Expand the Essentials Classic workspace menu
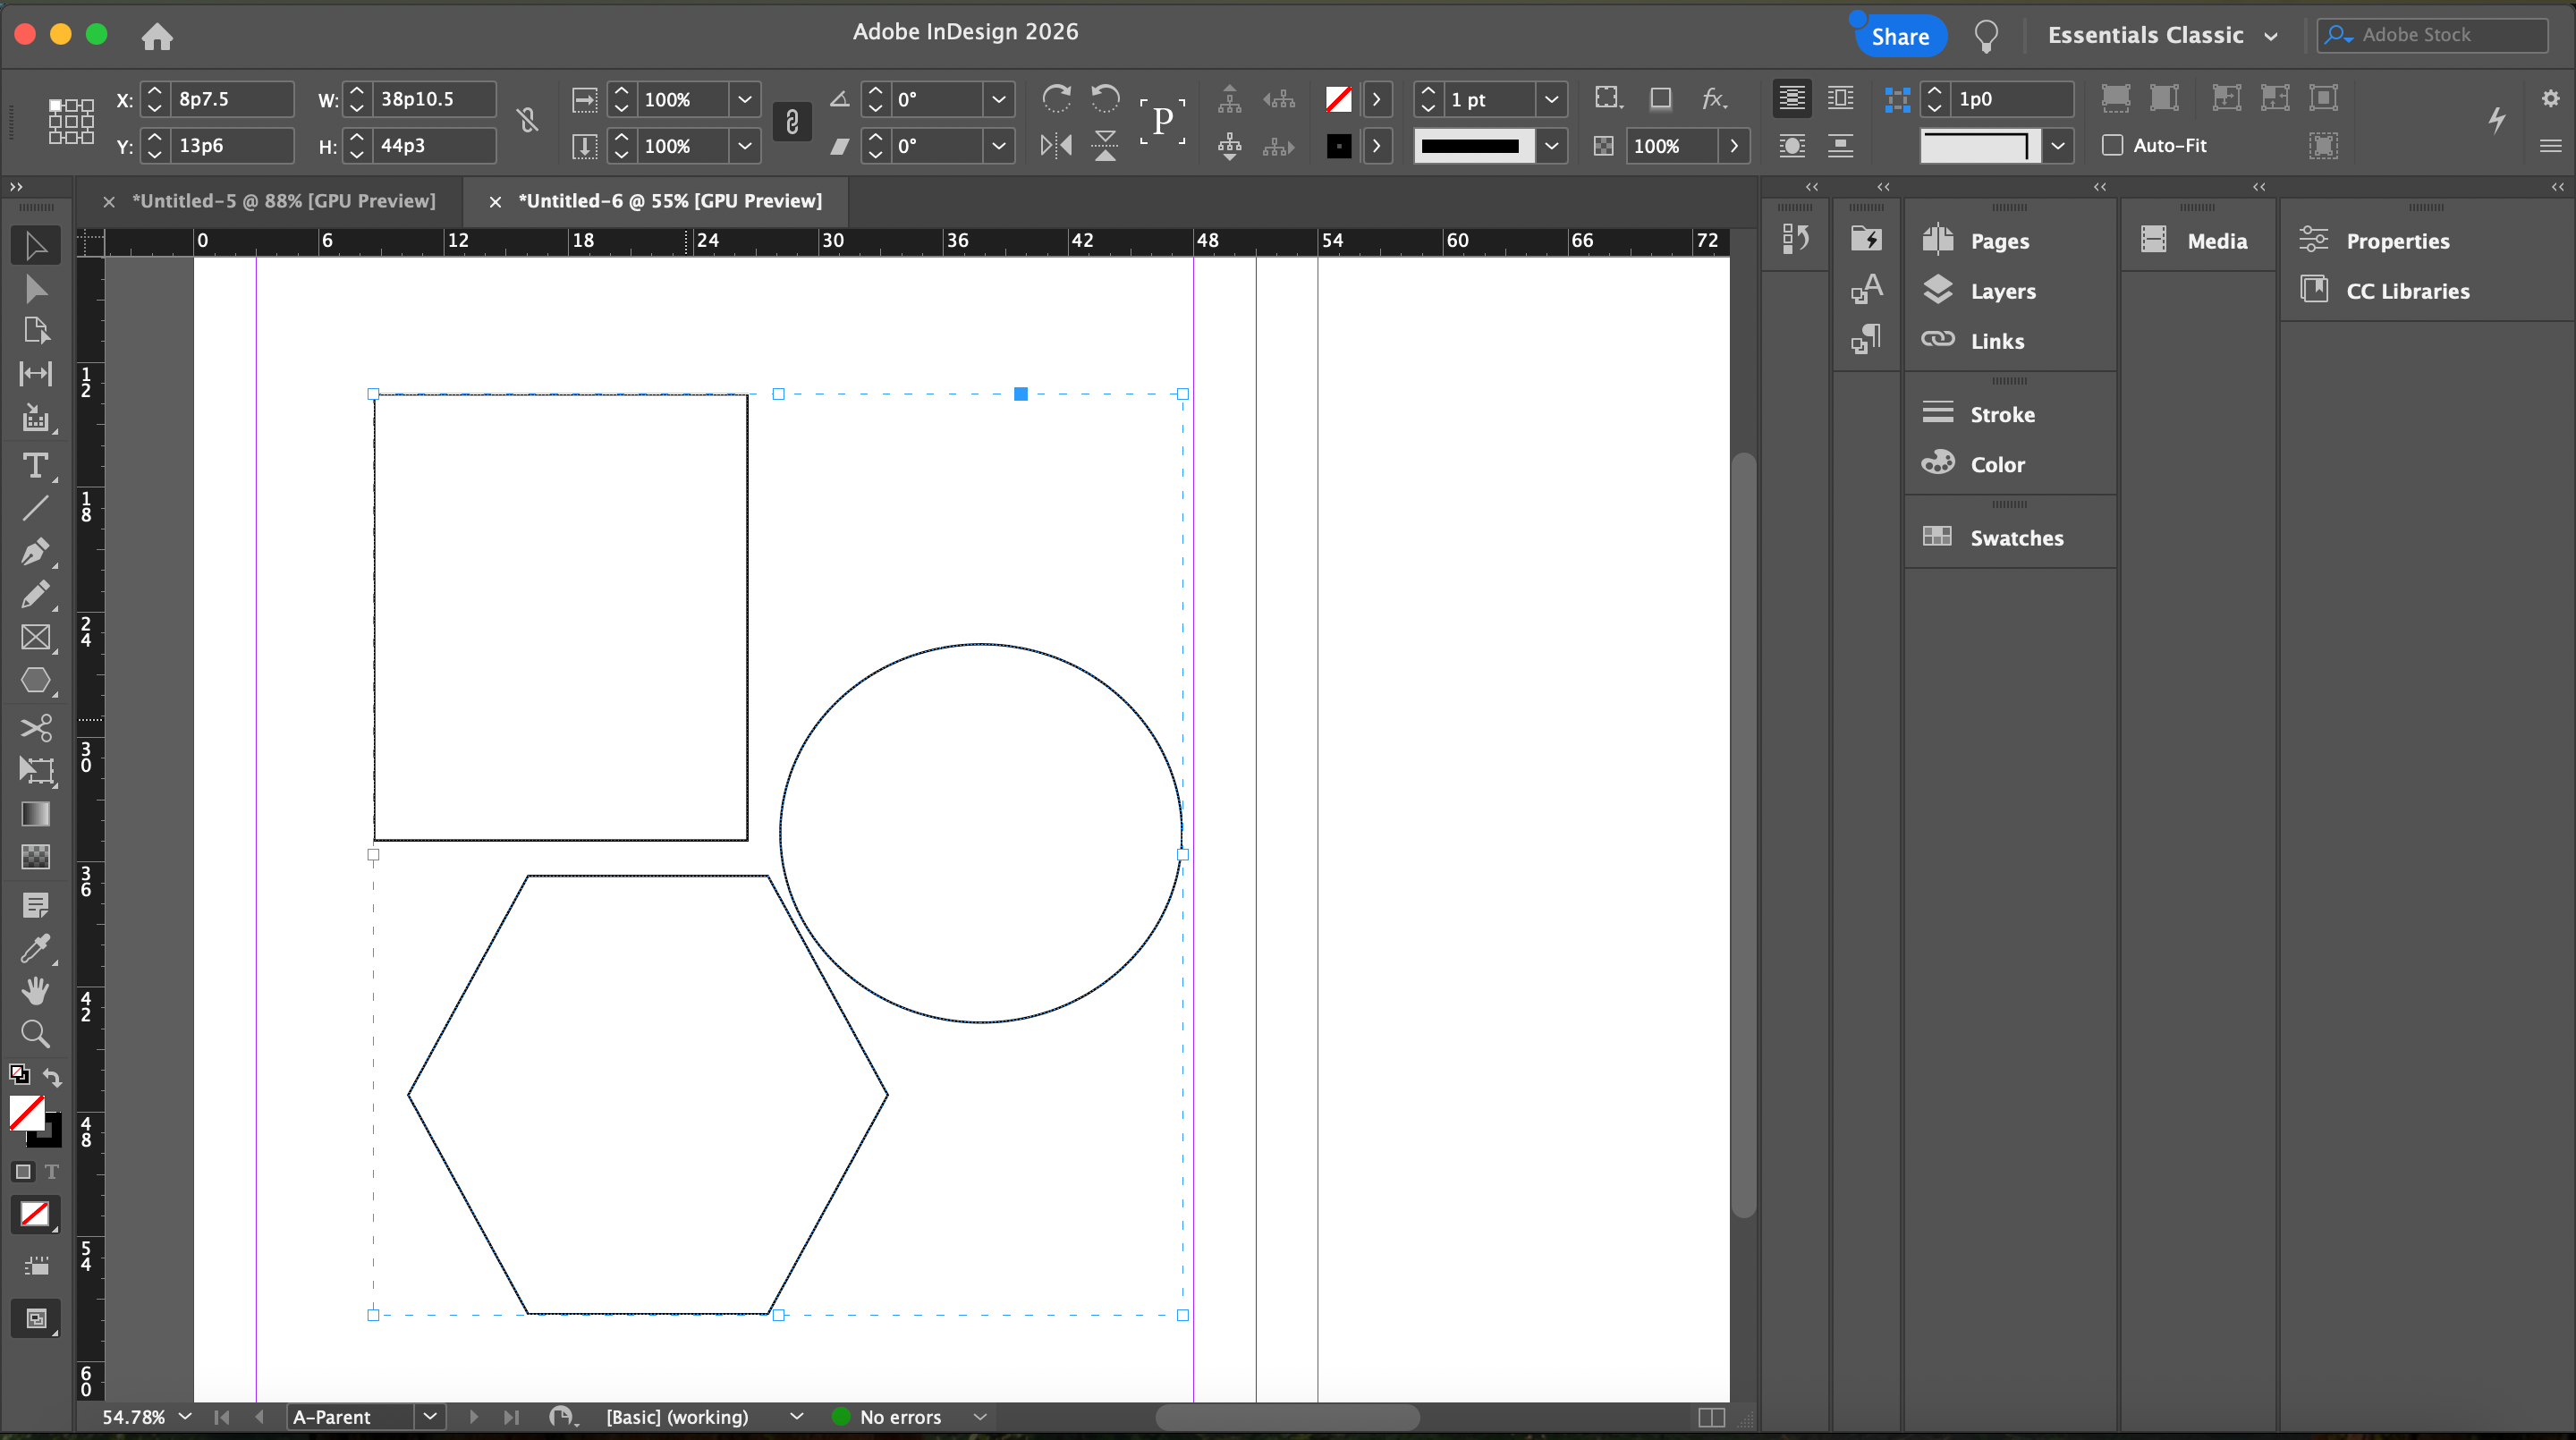Image resolution: width=2576 pixels, height=1440 pixels. pyautogui.click(x=2271, y=36)
